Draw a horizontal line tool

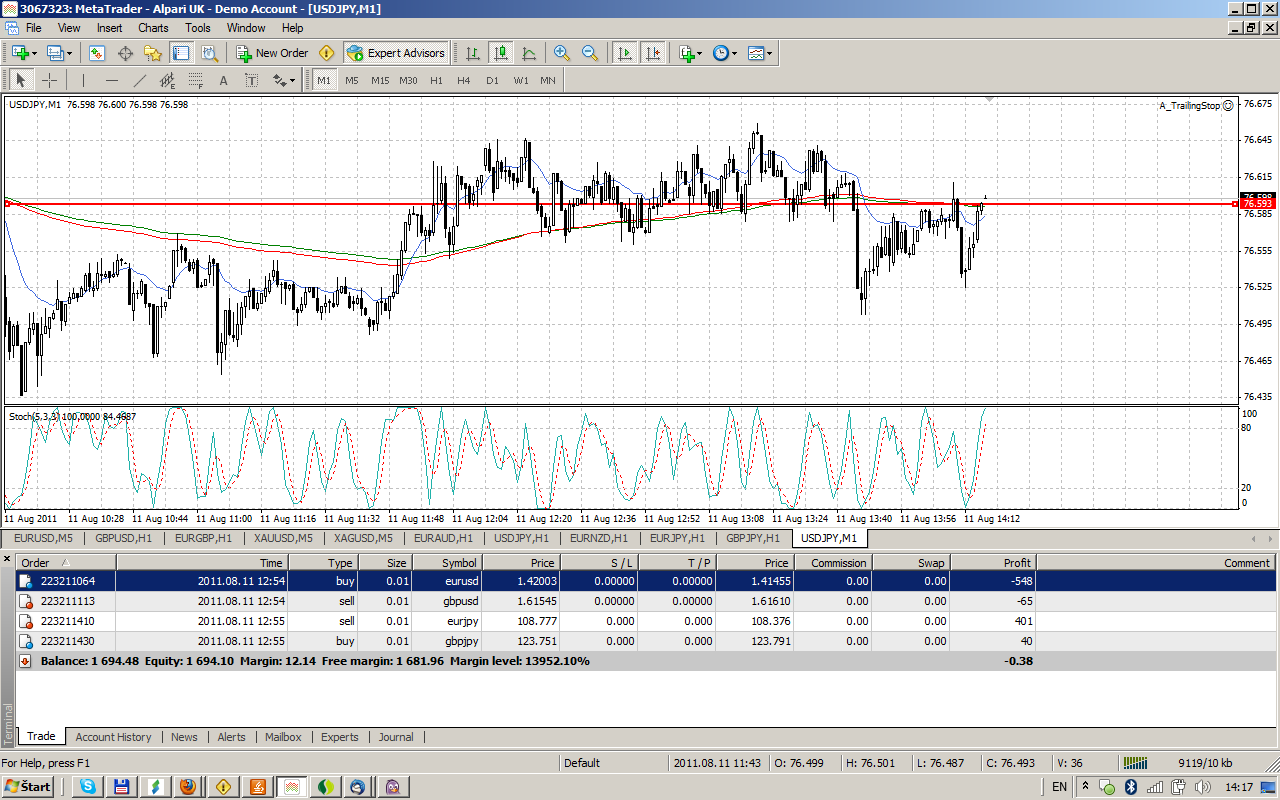coord(111,80)
